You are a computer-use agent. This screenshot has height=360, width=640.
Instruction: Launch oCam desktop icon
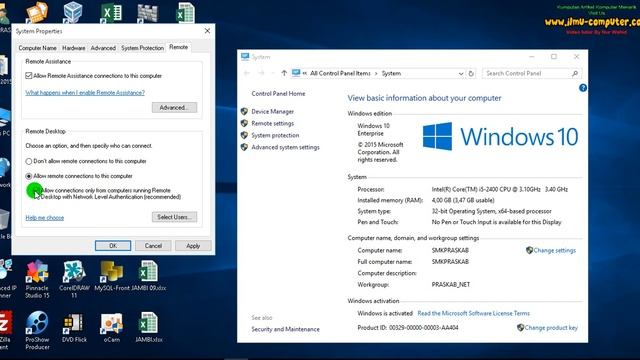111,327
